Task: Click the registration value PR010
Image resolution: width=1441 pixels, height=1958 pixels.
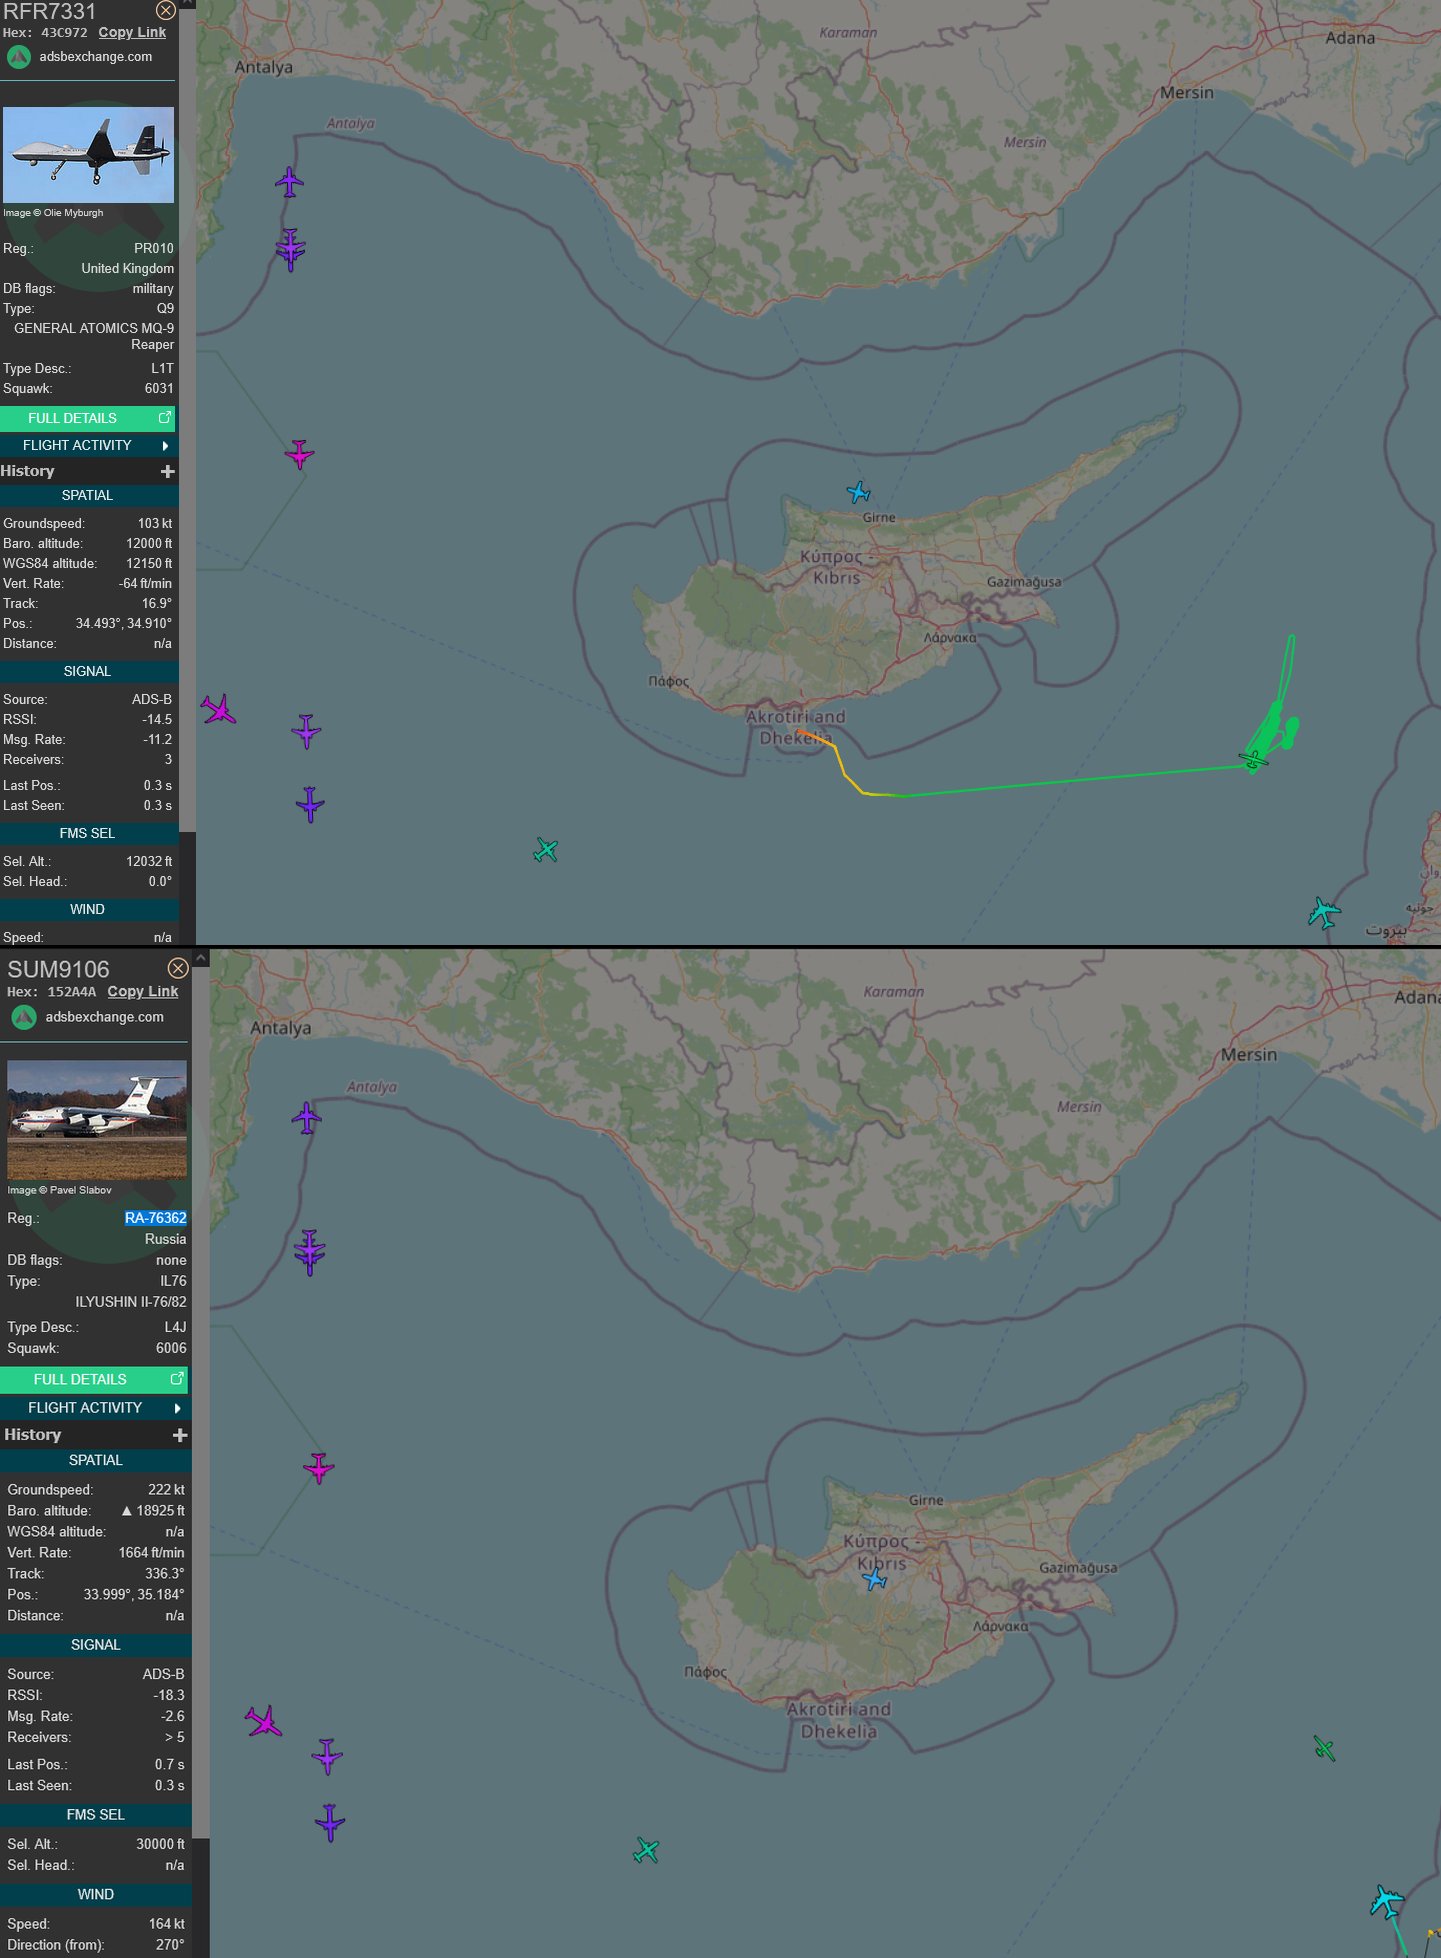Action: (x=154, y=248)
